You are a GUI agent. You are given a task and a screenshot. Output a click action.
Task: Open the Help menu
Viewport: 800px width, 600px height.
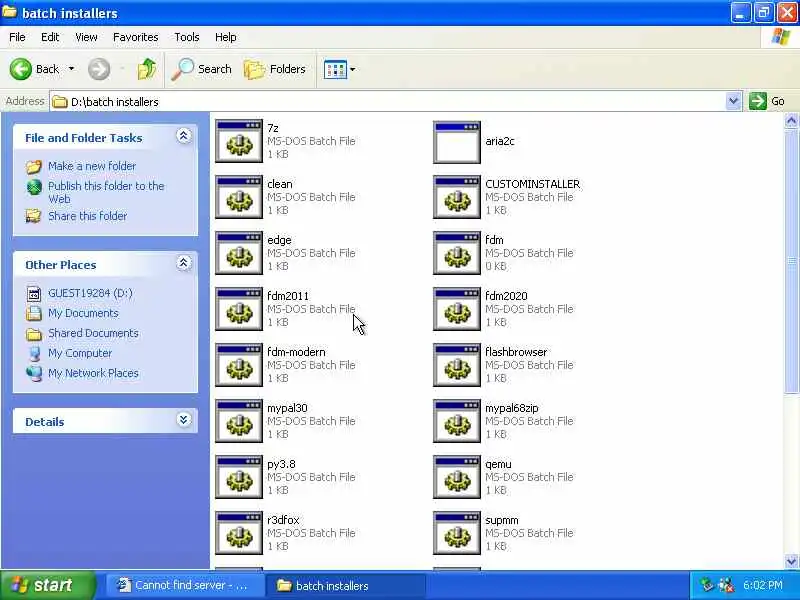(226, 37)
